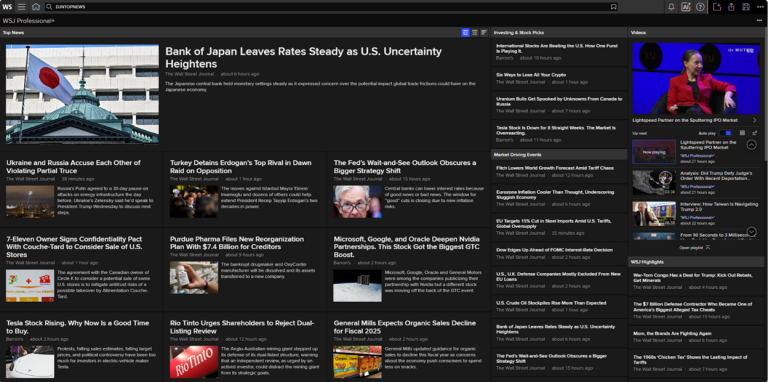Image resolution: width=768 pixels, height=382 pixels.
Task: Click the save floppy-disk icon
Action: coord(746,7)
